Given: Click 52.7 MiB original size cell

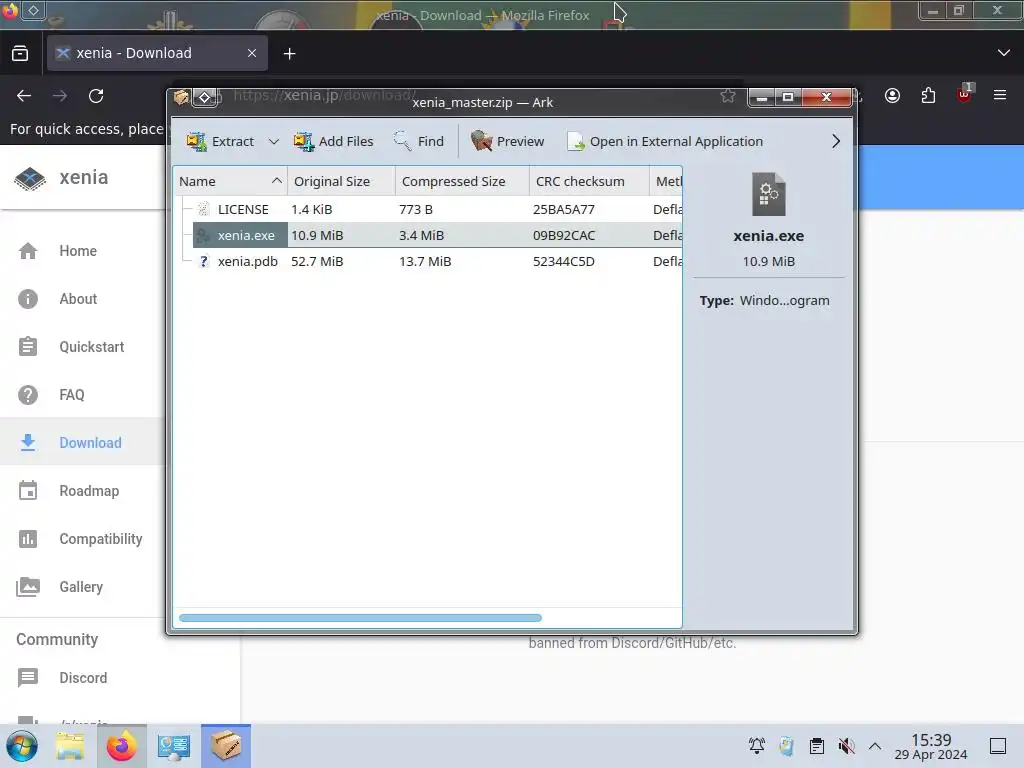Looking at the screenshot, I should point(317,261).
